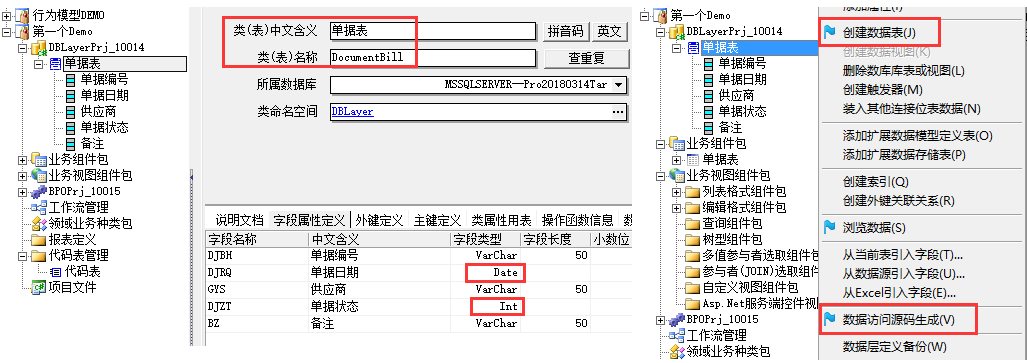
Task: Switch to the 外键定义 tab
Action: point(379,220)
